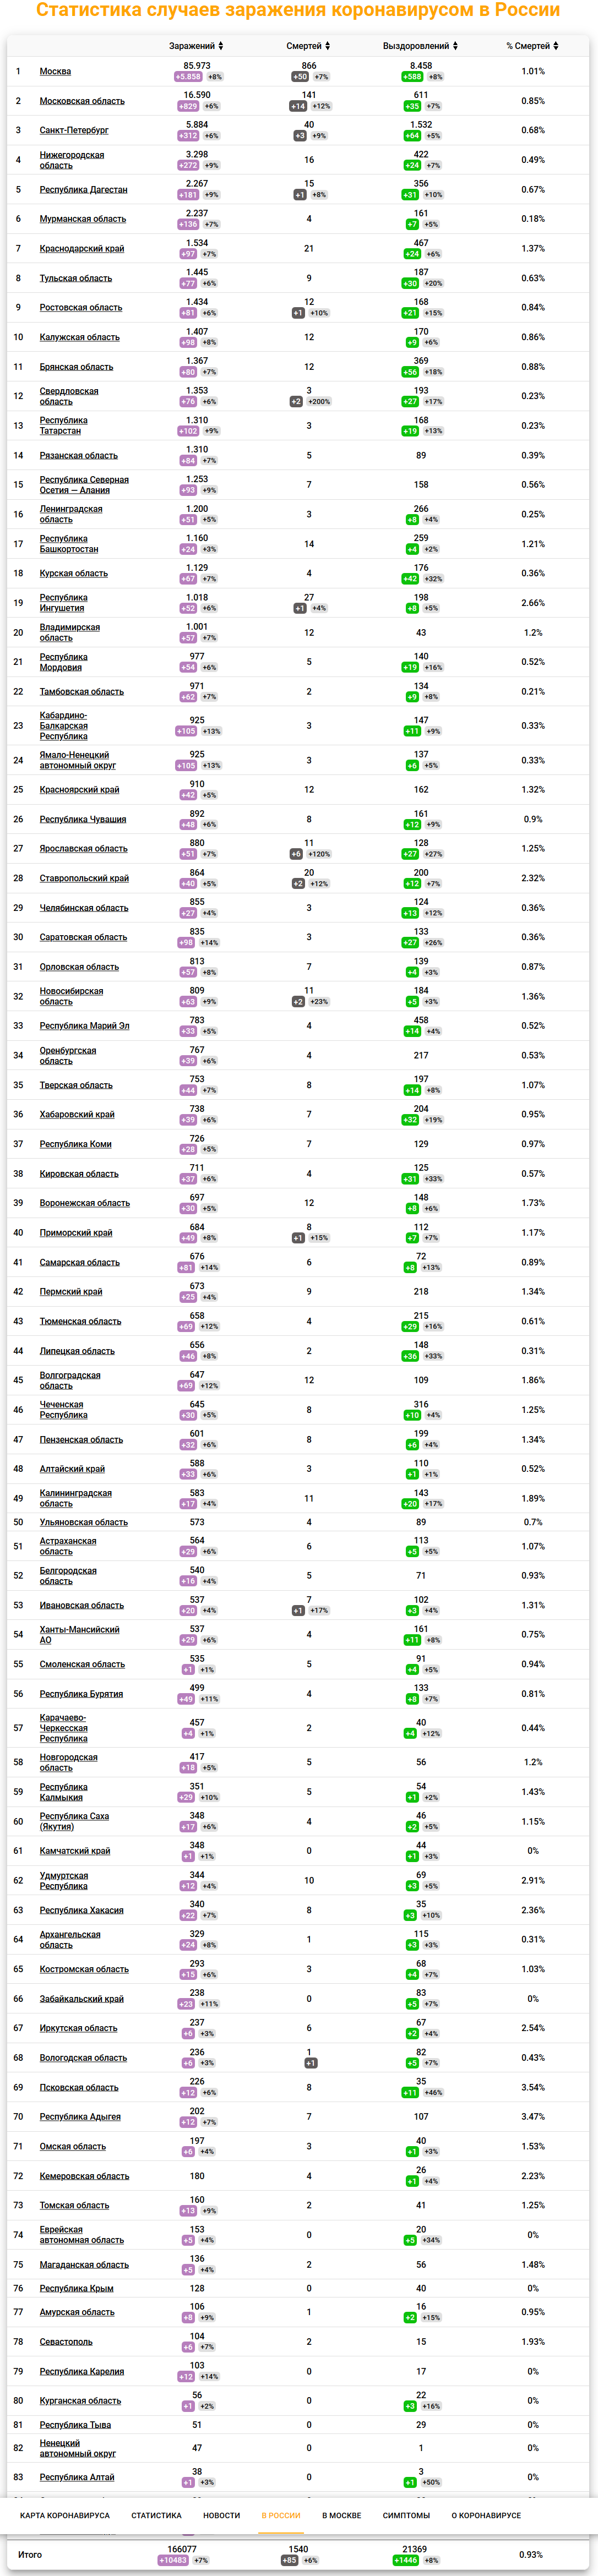Sort table by Смертей column arrows
Image resolution: width=598 pixels, height=2576 pixels.
[x=327, y=46]
